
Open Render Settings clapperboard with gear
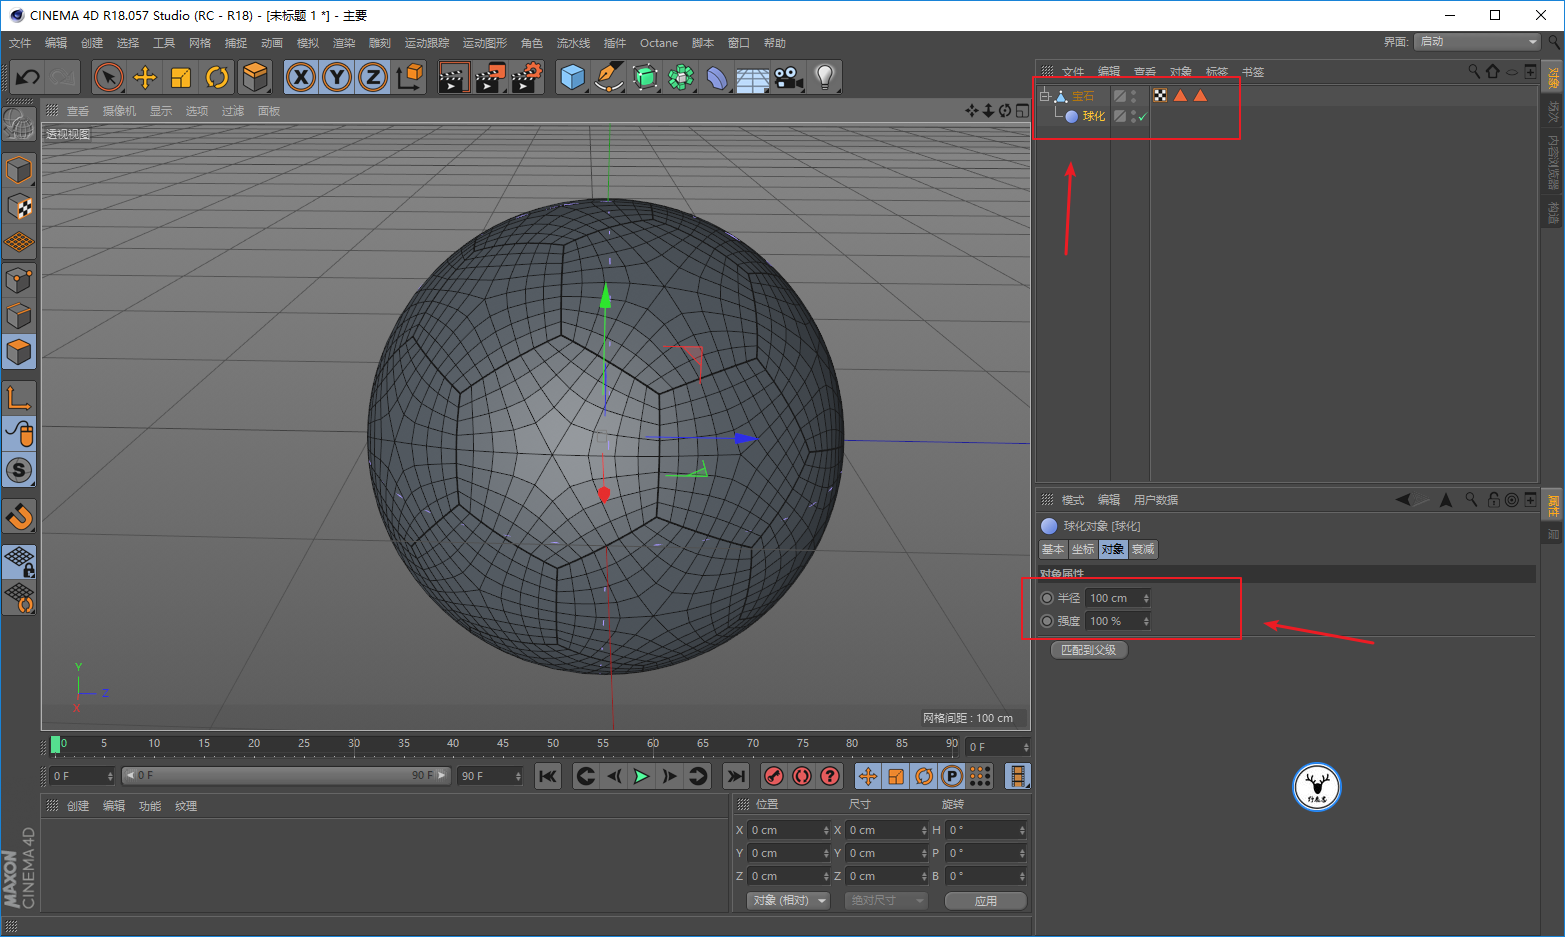526,77
